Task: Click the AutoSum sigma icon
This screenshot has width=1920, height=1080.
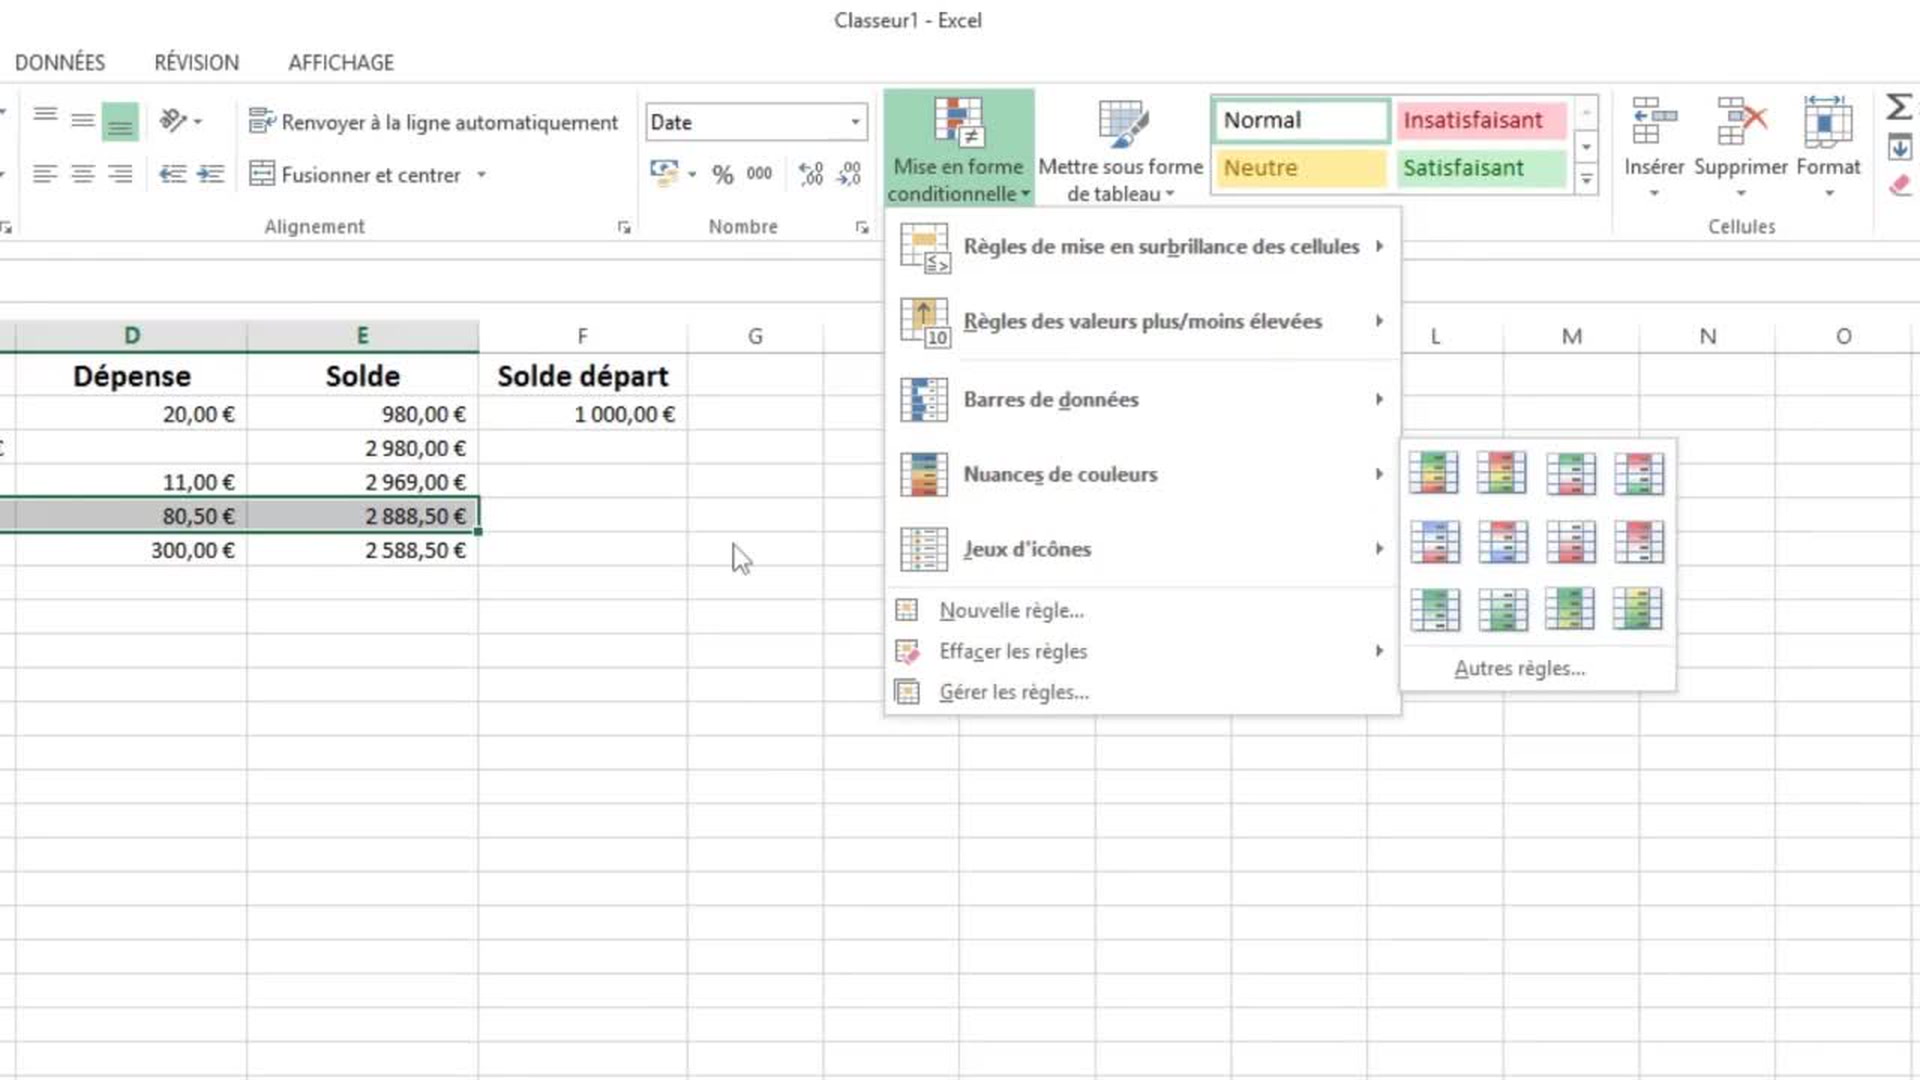Action: pos(1898,107)
